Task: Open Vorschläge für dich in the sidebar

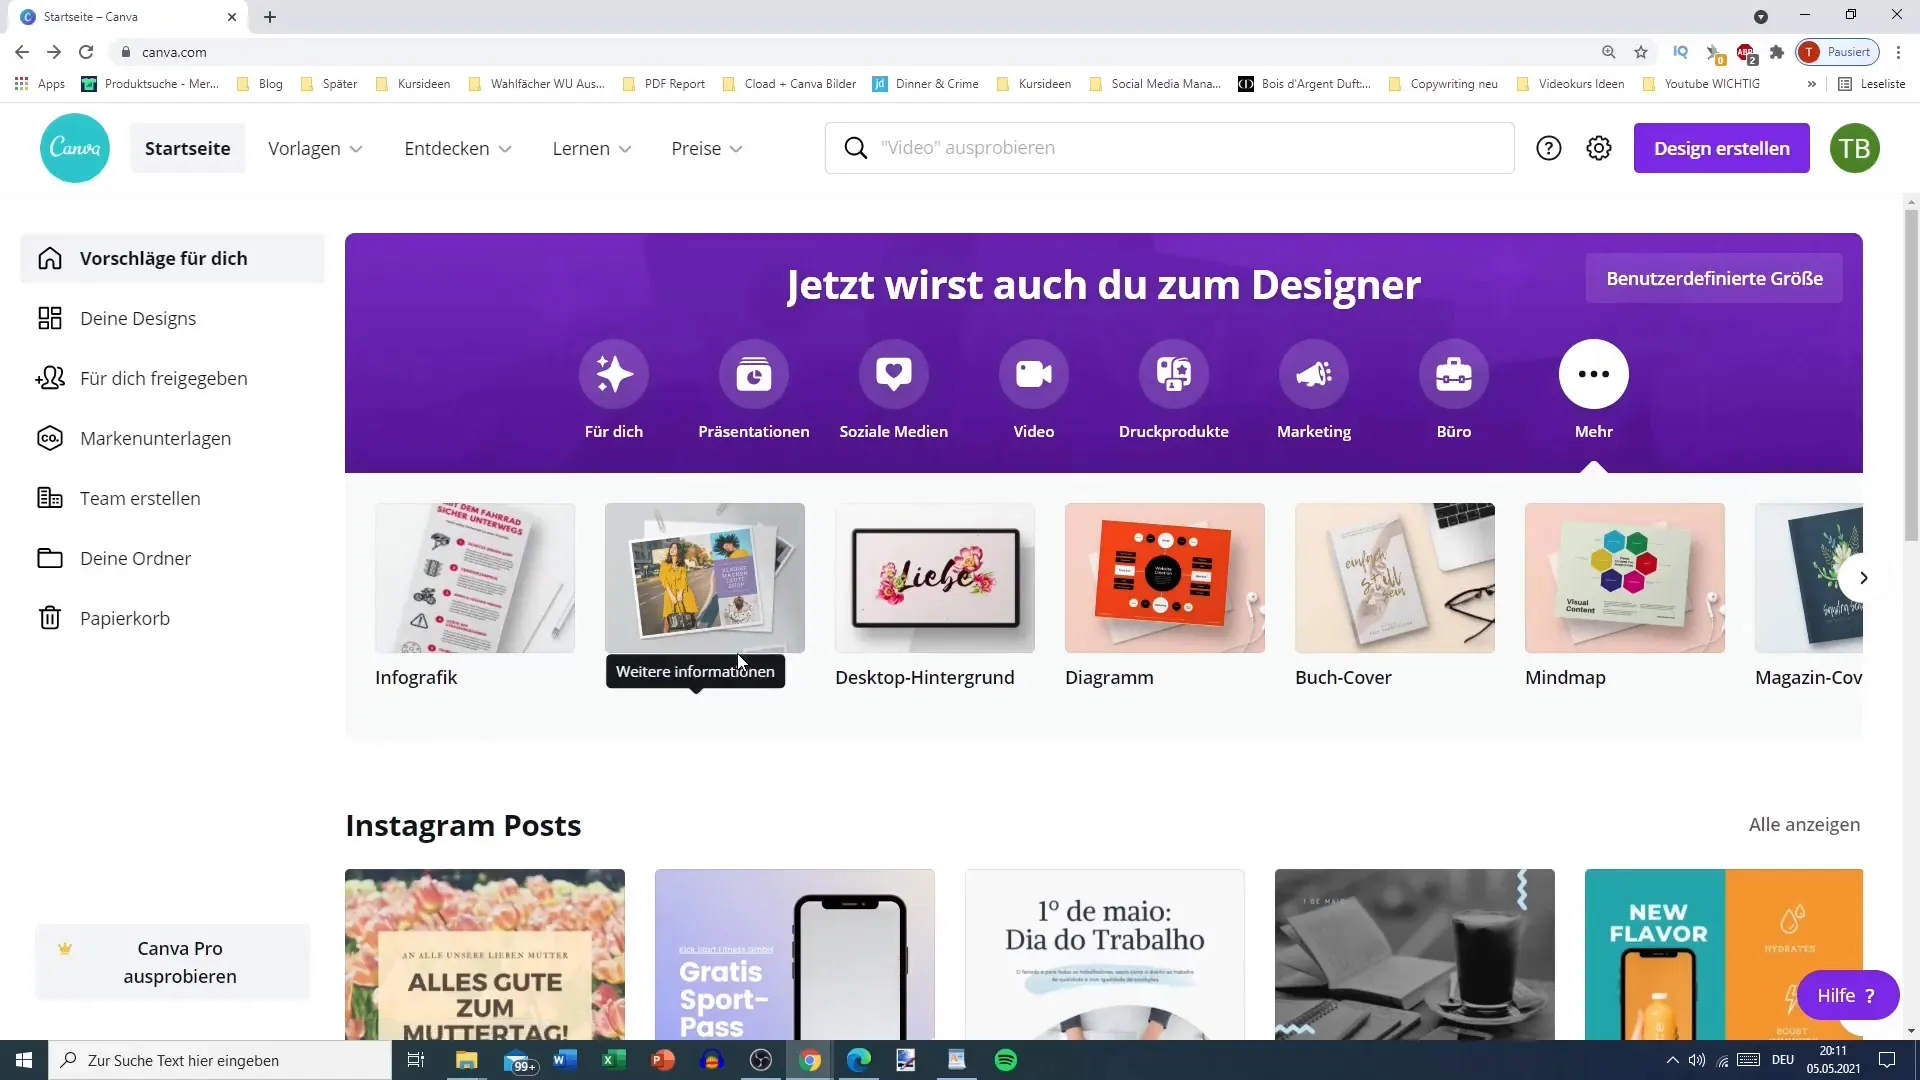Action: (x=172, y=258)
